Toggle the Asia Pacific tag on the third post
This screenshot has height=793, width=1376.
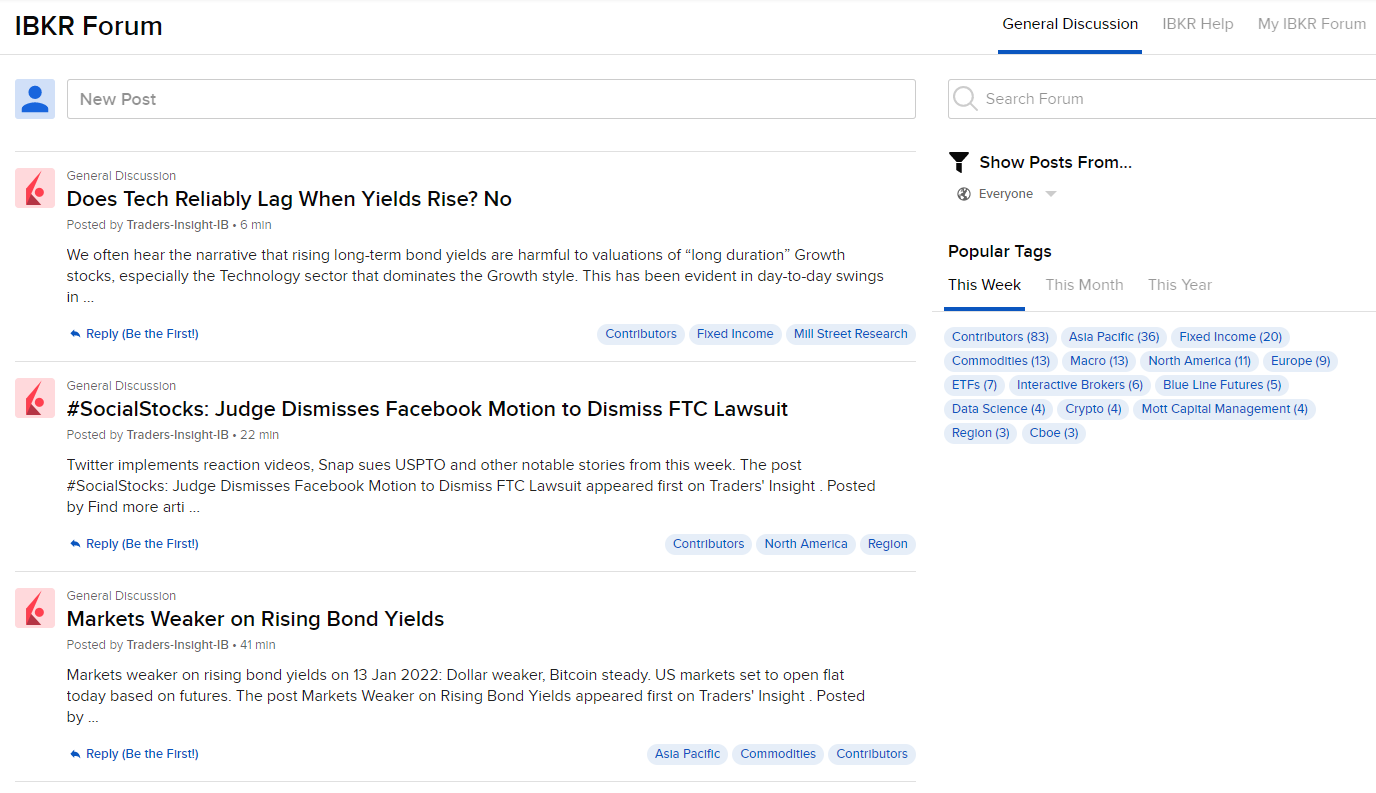pyautogui.click(x=687, y=753)
